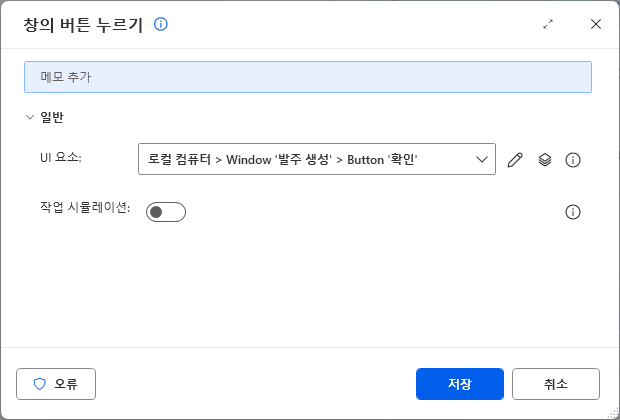Viewport: 620px width, 420px height.
Task: Click the 취소 cancel button
Action: 556,384
